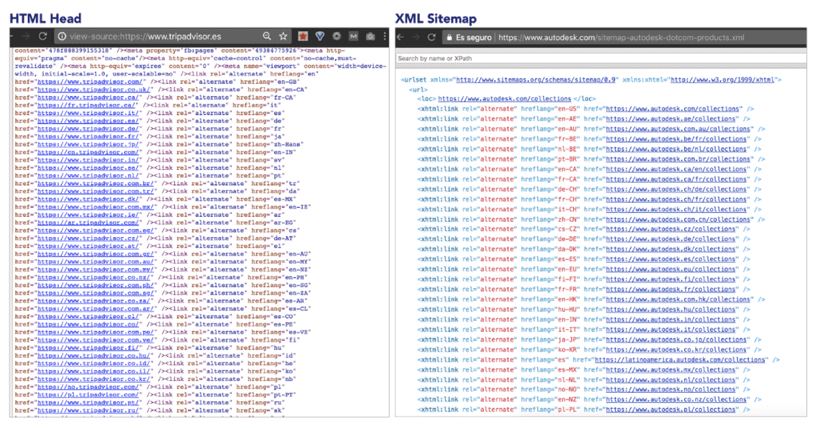This screenshot has height=428, width=819.
Task: Open the https://ar.tripadvisor.com/ link
Action: pos(89,223)
